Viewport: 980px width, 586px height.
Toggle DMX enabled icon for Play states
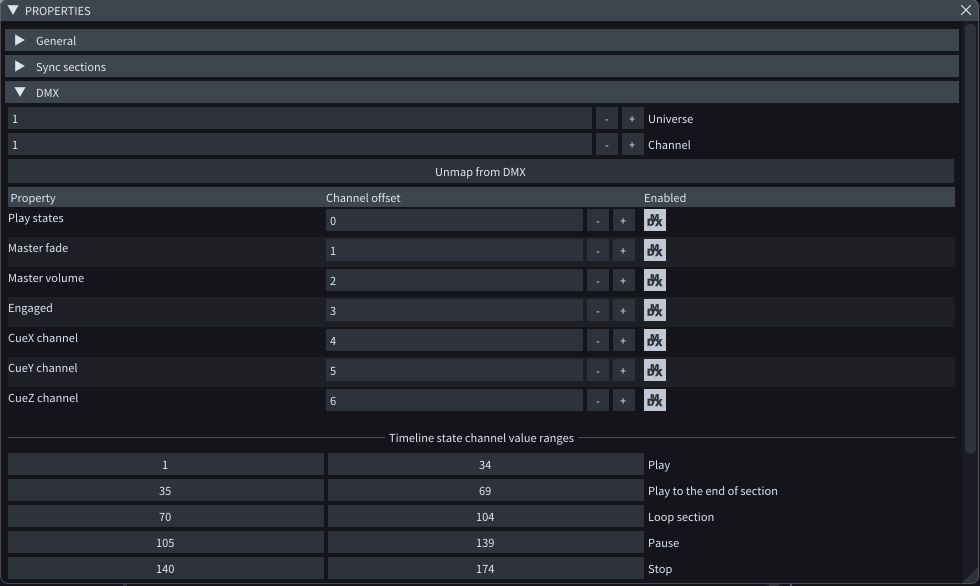point(655,221)
